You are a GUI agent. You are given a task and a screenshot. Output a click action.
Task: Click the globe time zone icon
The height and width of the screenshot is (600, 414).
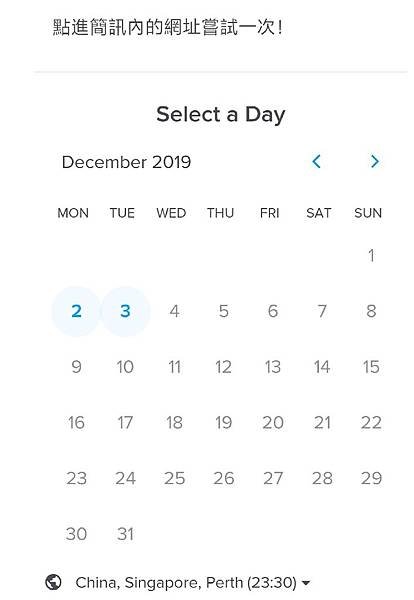[x=53, y=582]
